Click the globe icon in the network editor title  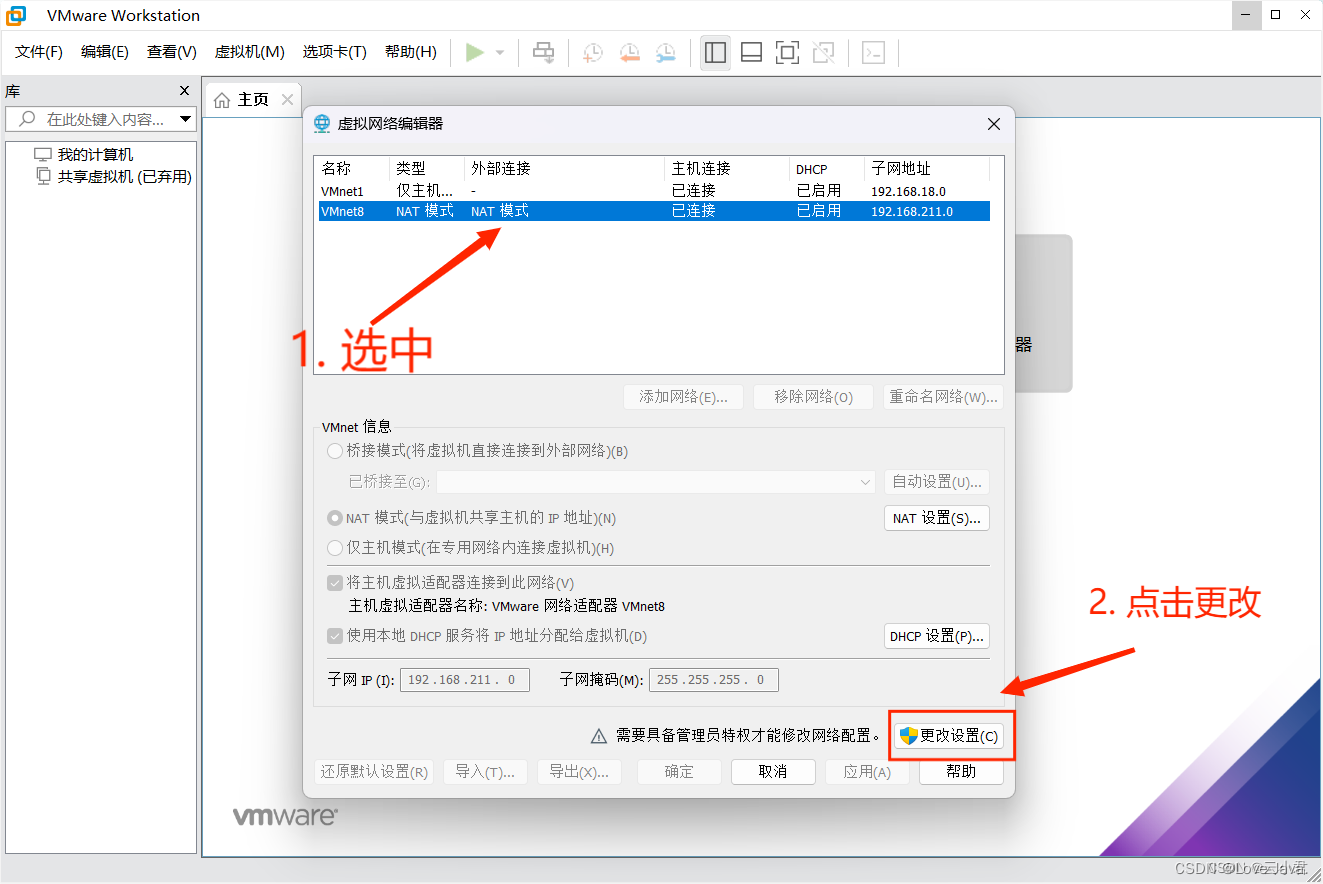click(322, 124)
